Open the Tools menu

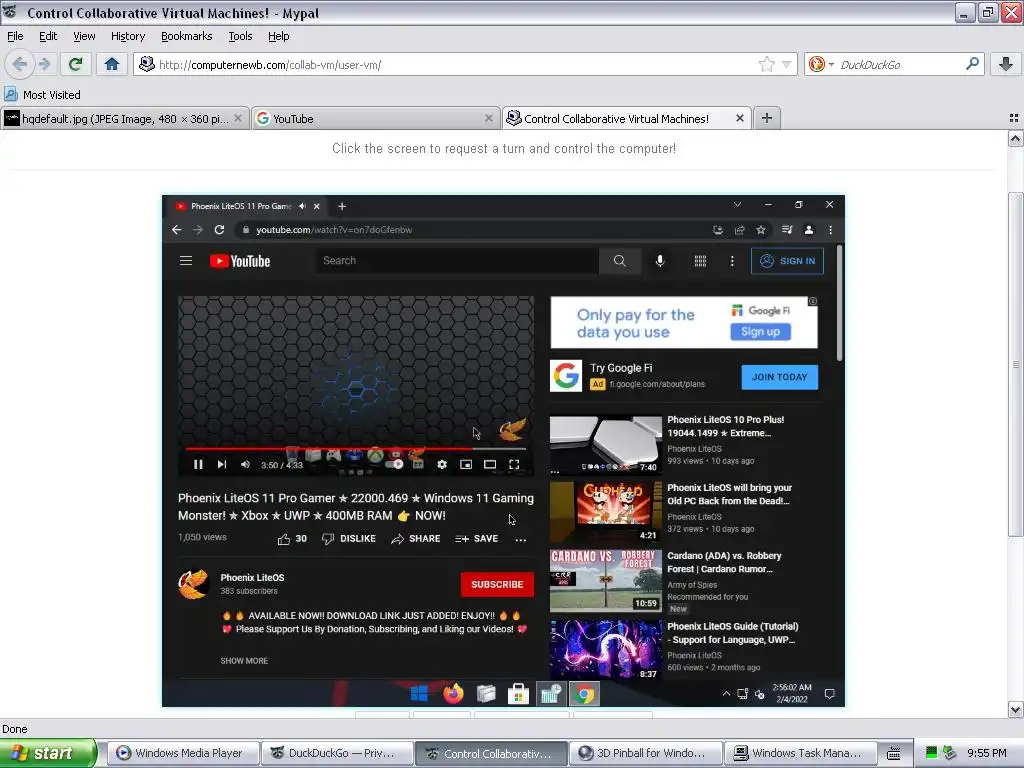pyautogui.click(x=240, y=36)
